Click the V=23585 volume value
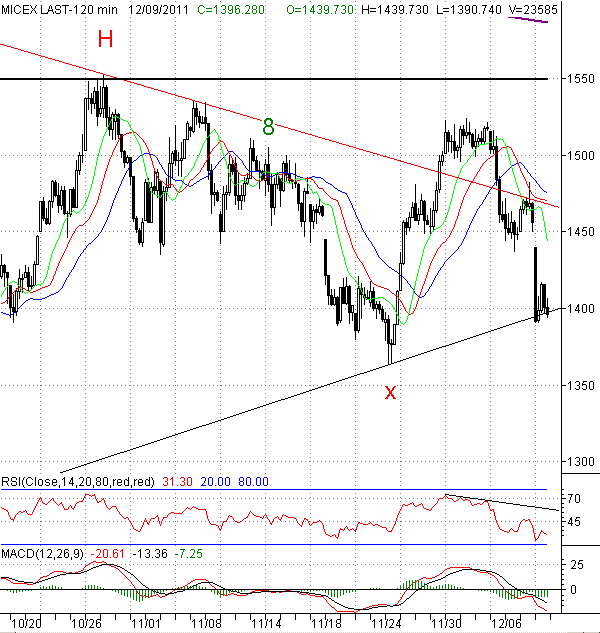Screen dimensions: 600x633 click(533, 9)
